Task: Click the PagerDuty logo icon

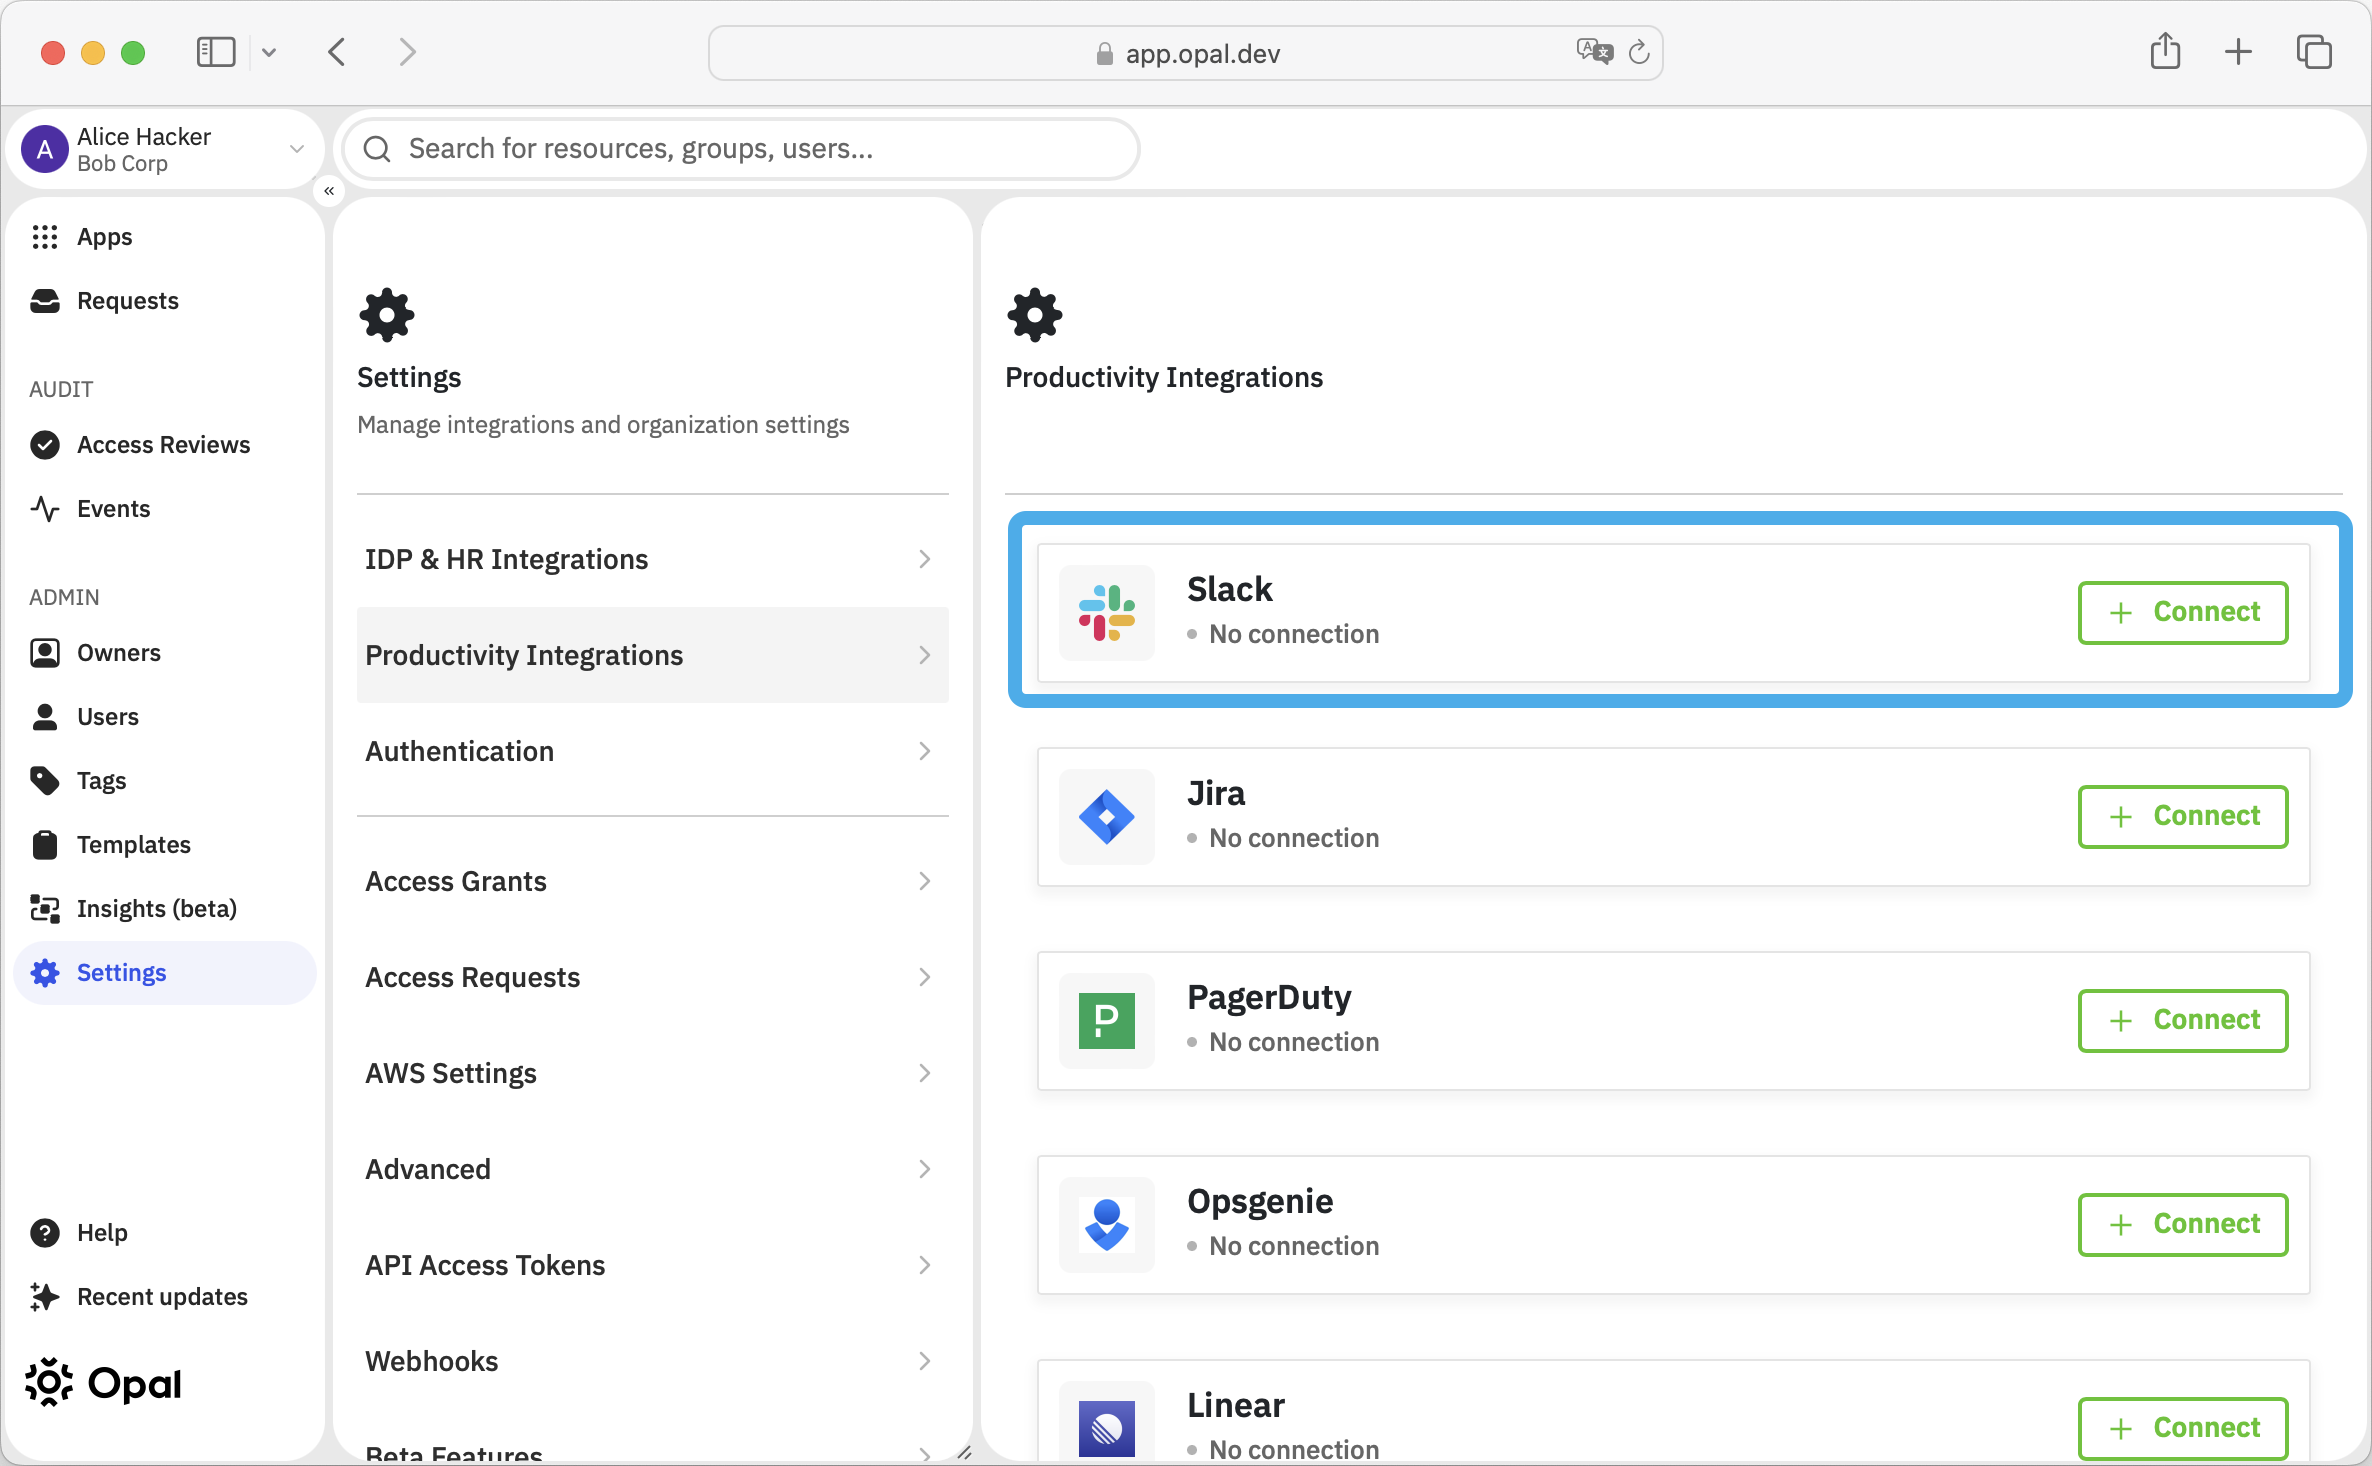Action: point(1107,1021)
